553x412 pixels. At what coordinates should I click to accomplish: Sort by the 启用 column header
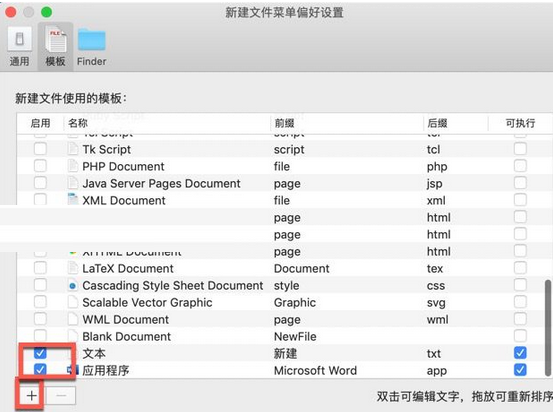(x=40, y=123)
